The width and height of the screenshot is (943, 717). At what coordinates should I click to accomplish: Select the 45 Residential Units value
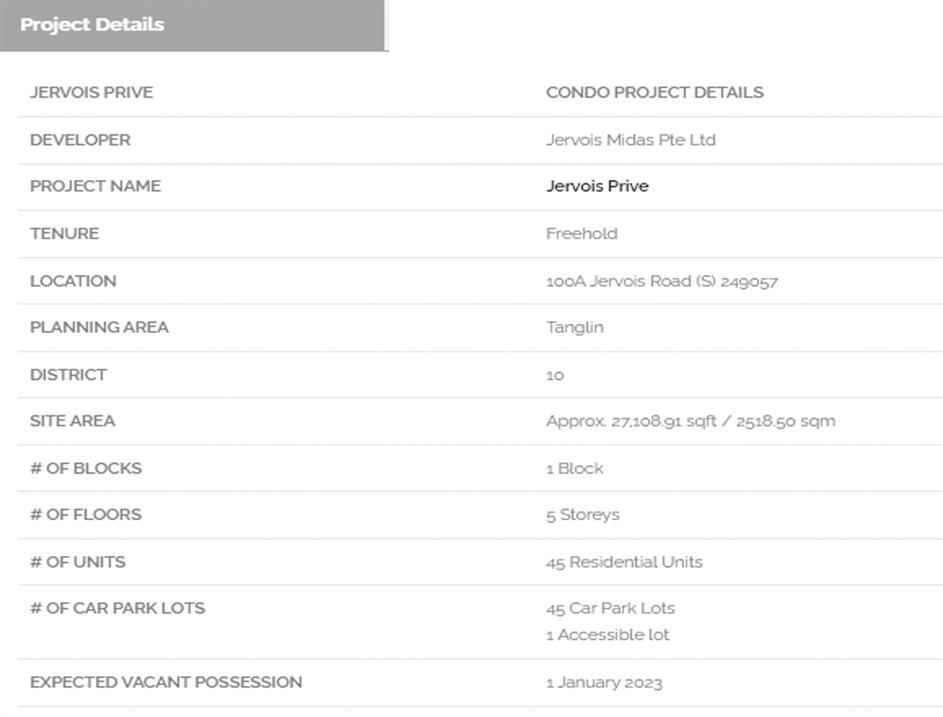point(624,562)
